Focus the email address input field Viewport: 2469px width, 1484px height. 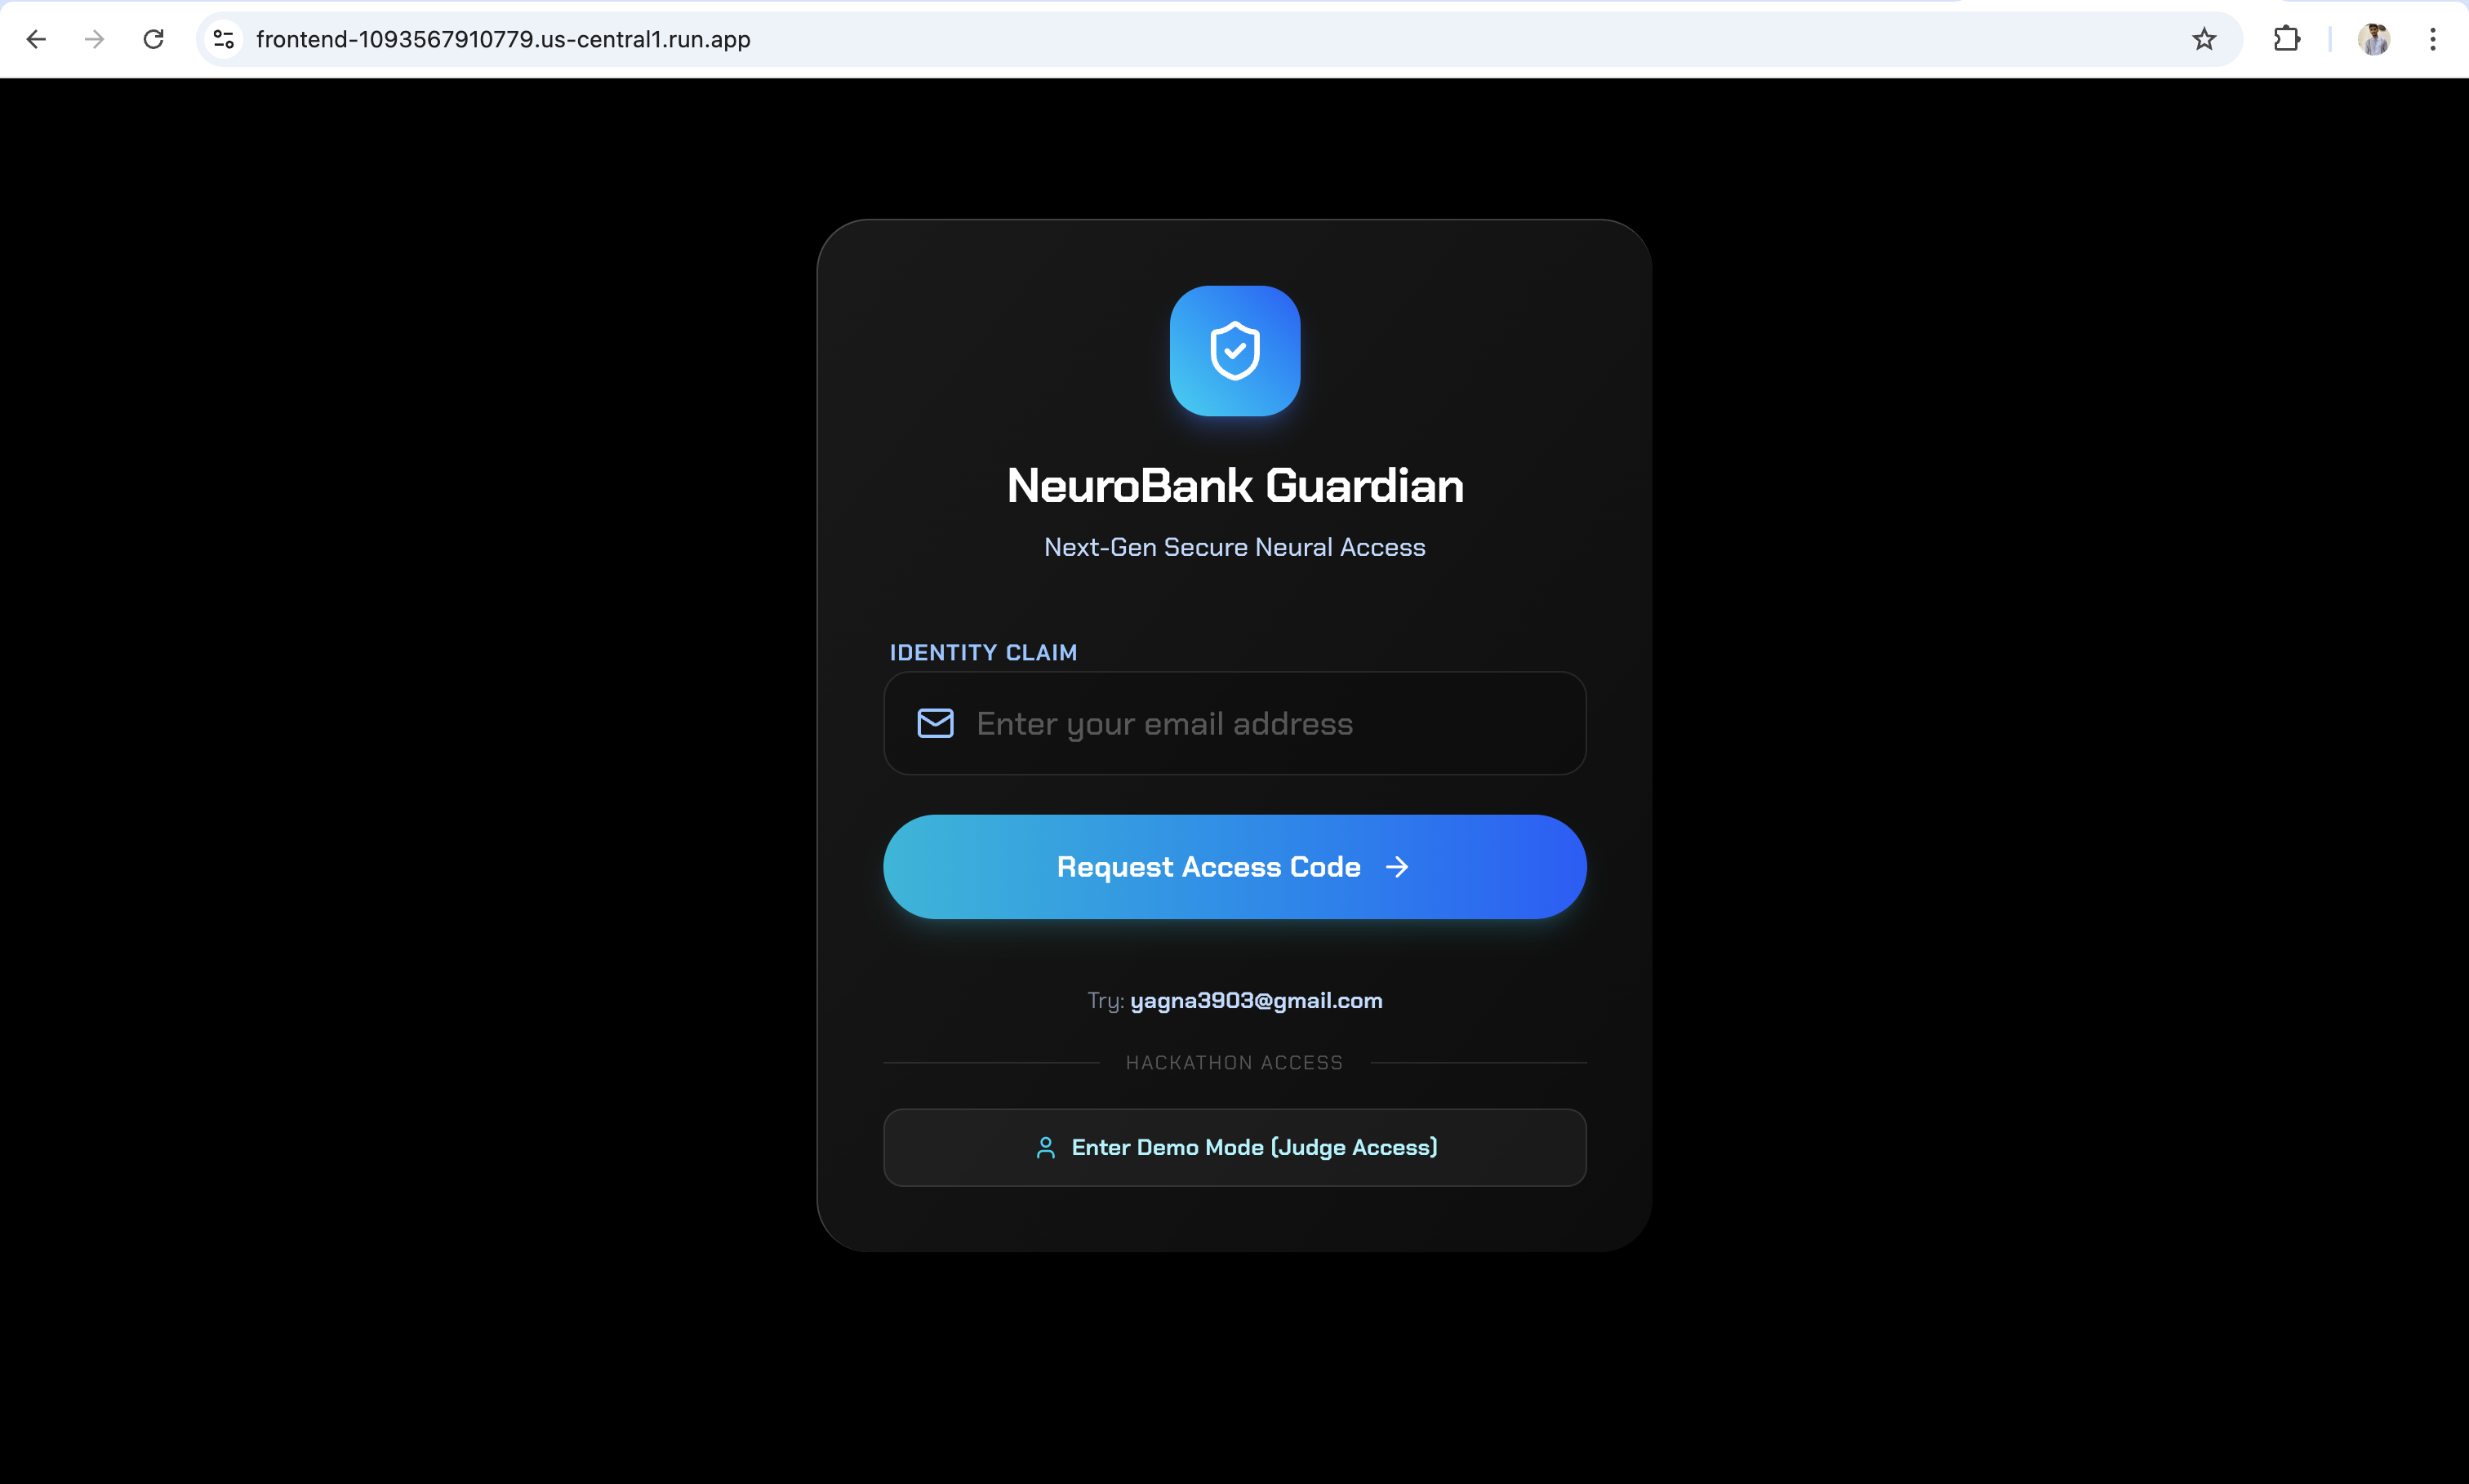tap(1235, 723)
